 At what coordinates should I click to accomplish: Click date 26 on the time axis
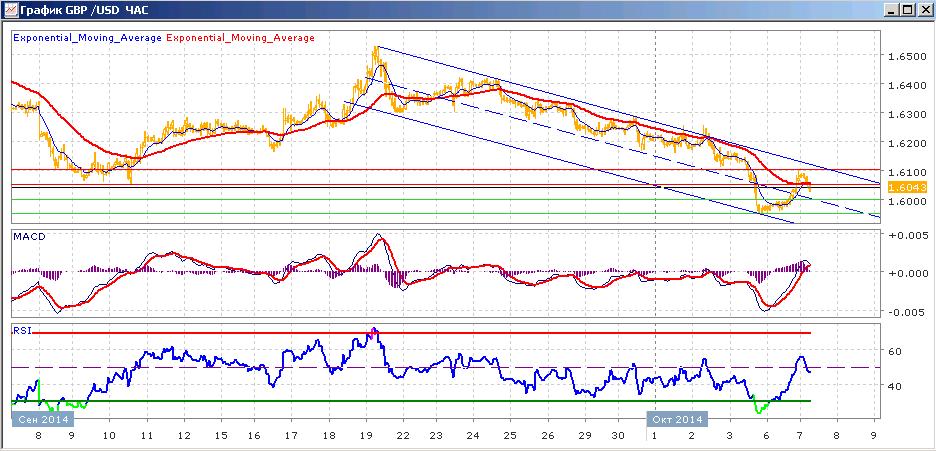coord(549,435)
